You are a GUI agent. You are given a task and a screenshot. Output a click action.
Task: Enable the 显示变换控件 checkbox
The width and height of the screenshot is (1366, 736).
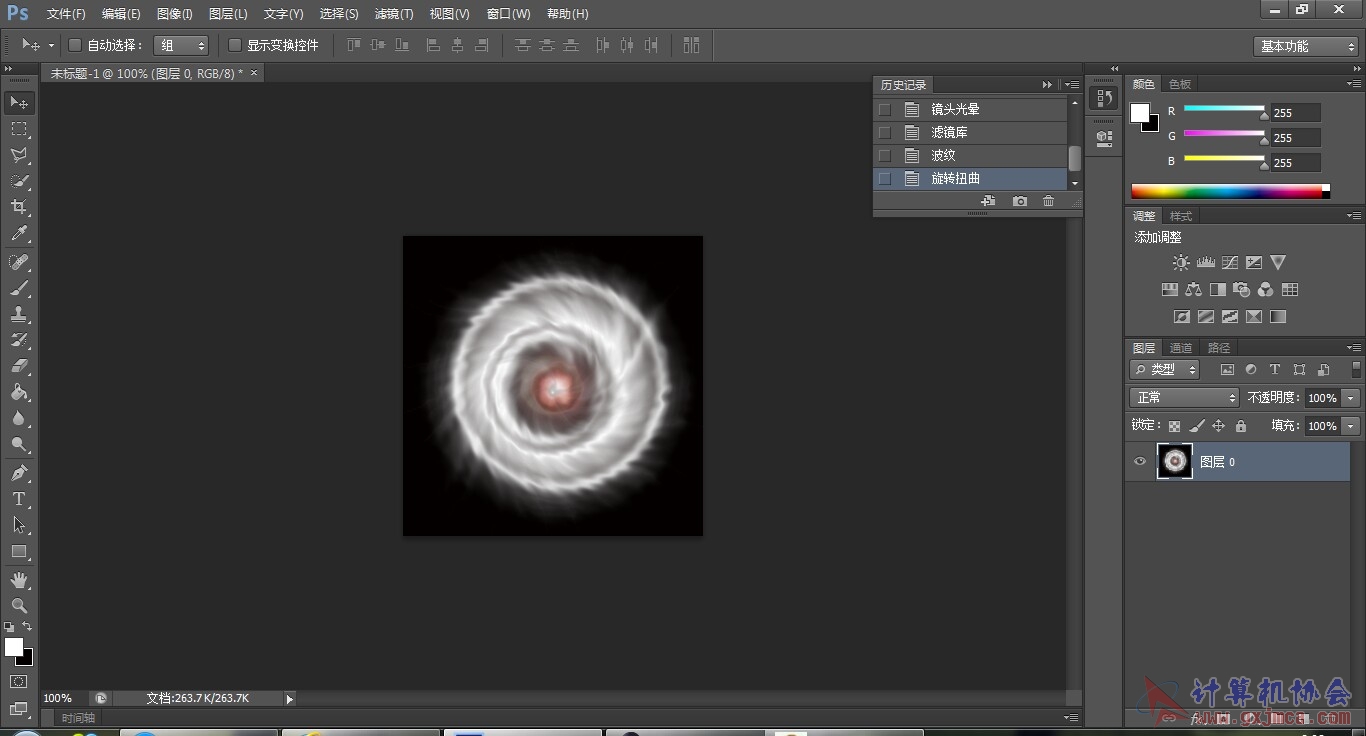tap(235, 45)
